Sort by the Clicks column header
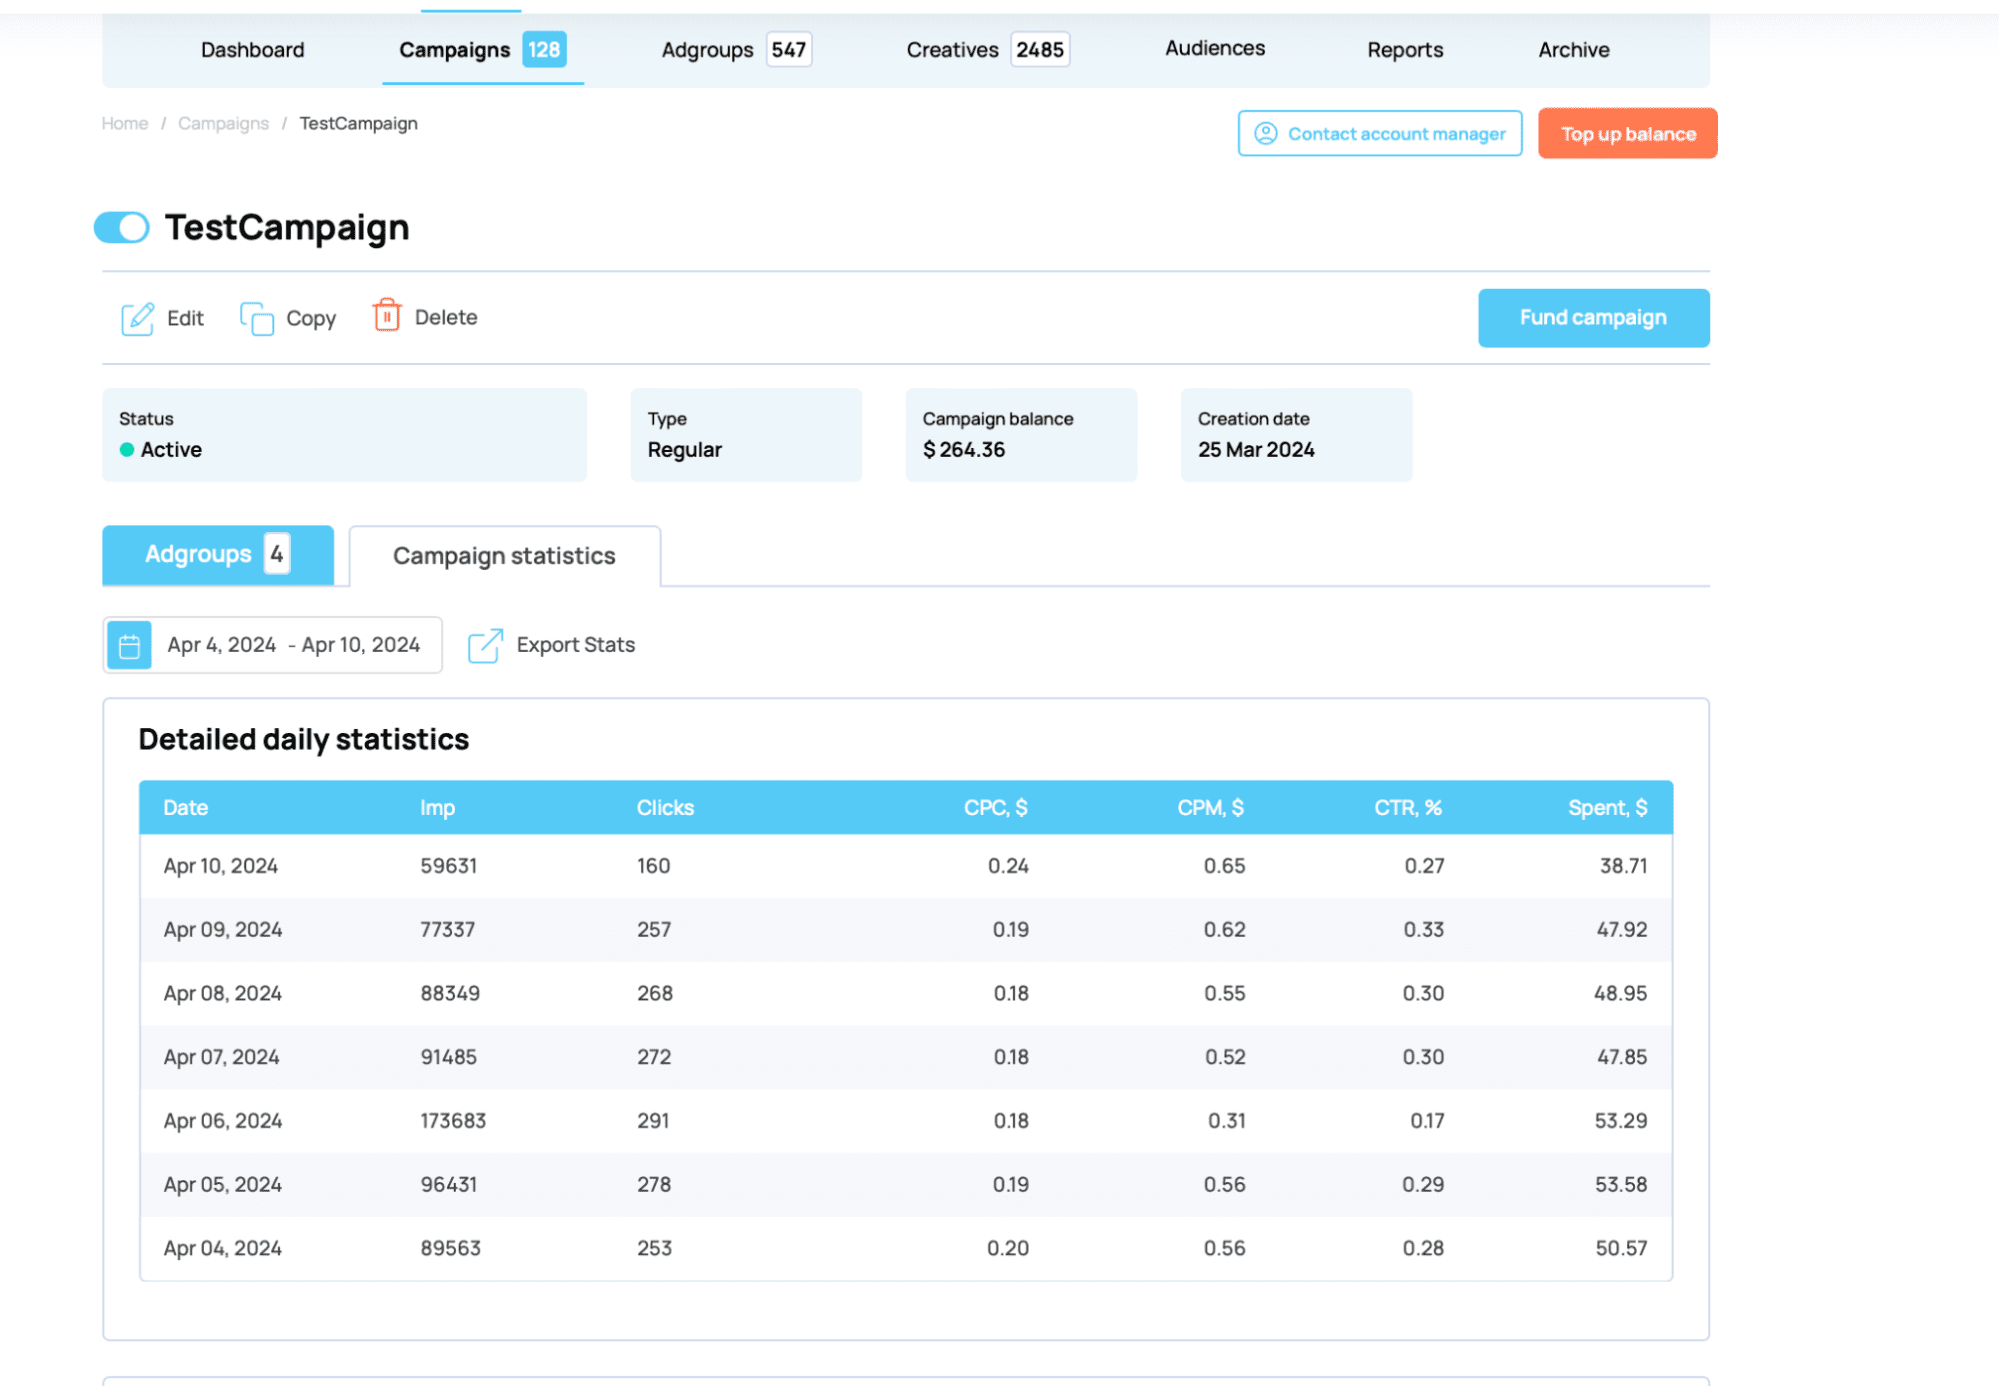 pos(665,808)
